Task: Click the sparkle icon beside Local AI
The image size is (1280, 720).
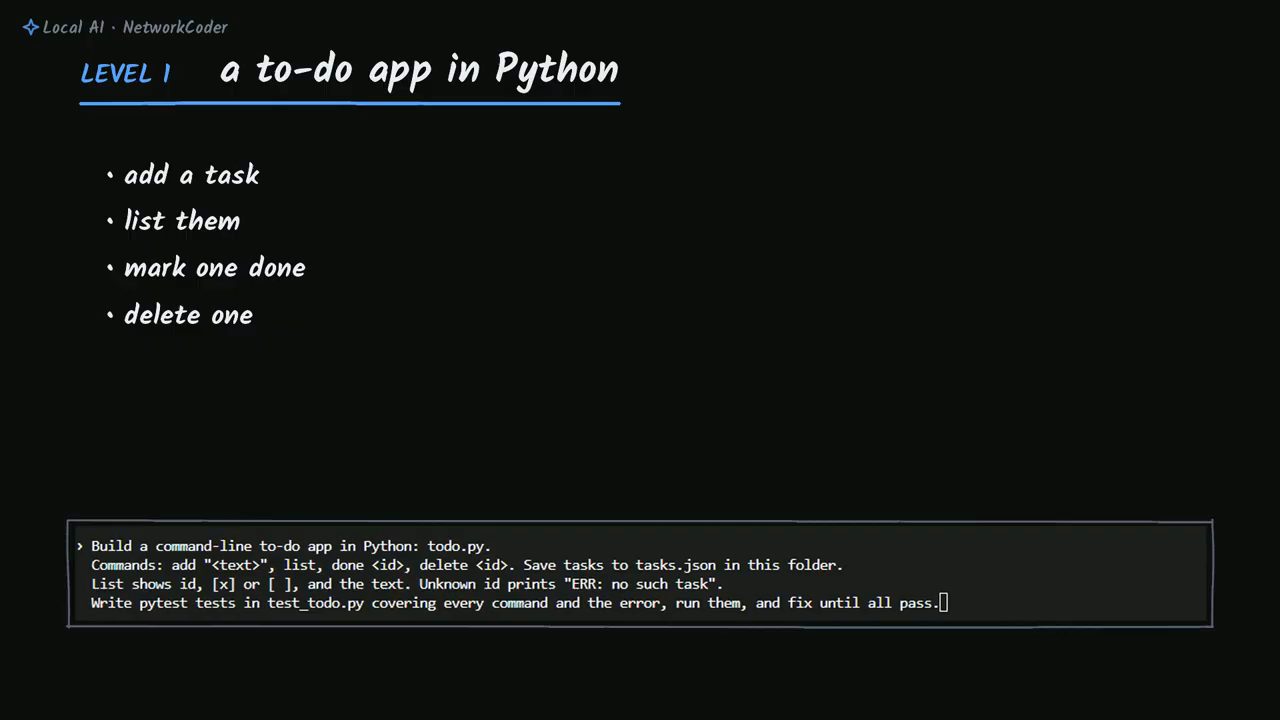Action: tap(31, 27)
